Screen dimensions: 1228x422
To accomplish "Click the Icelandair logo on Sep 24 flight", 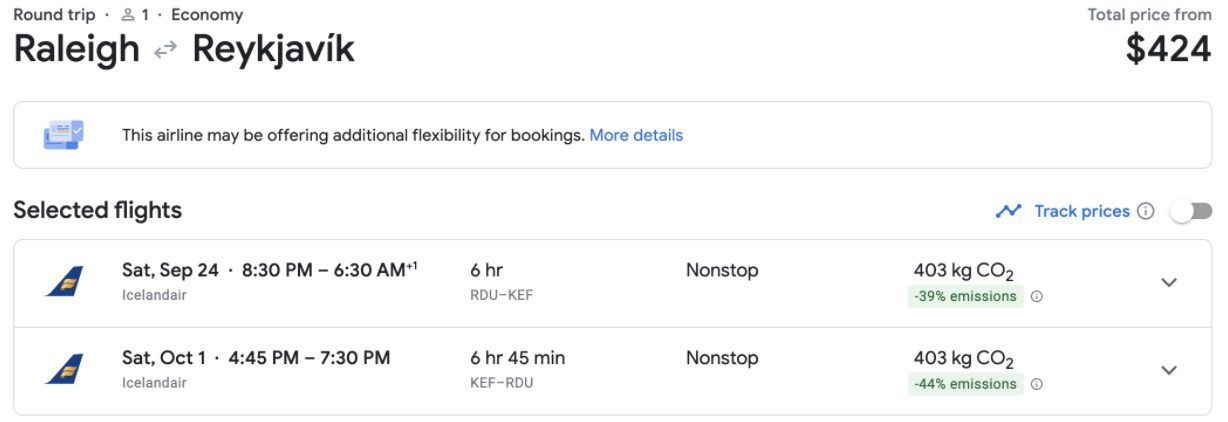I will pos(65,281).
